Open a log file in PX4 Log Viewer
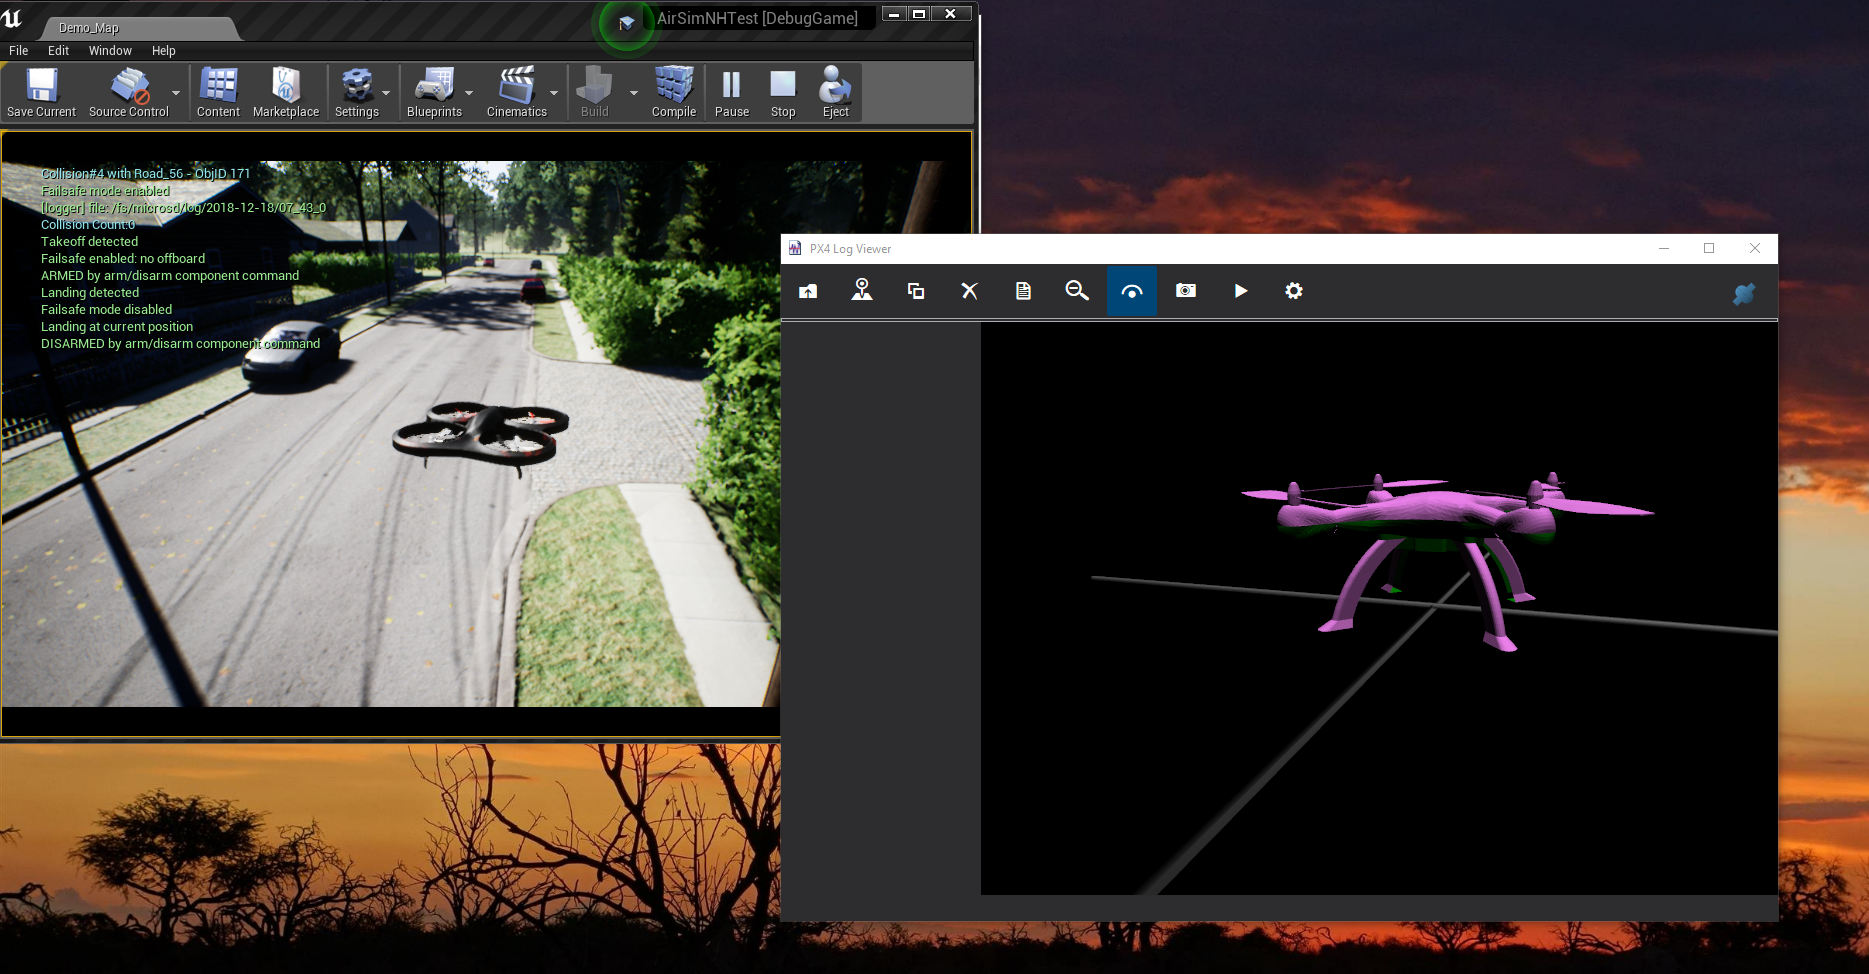Screen dimensions: 1869x974 coord(808,291)
